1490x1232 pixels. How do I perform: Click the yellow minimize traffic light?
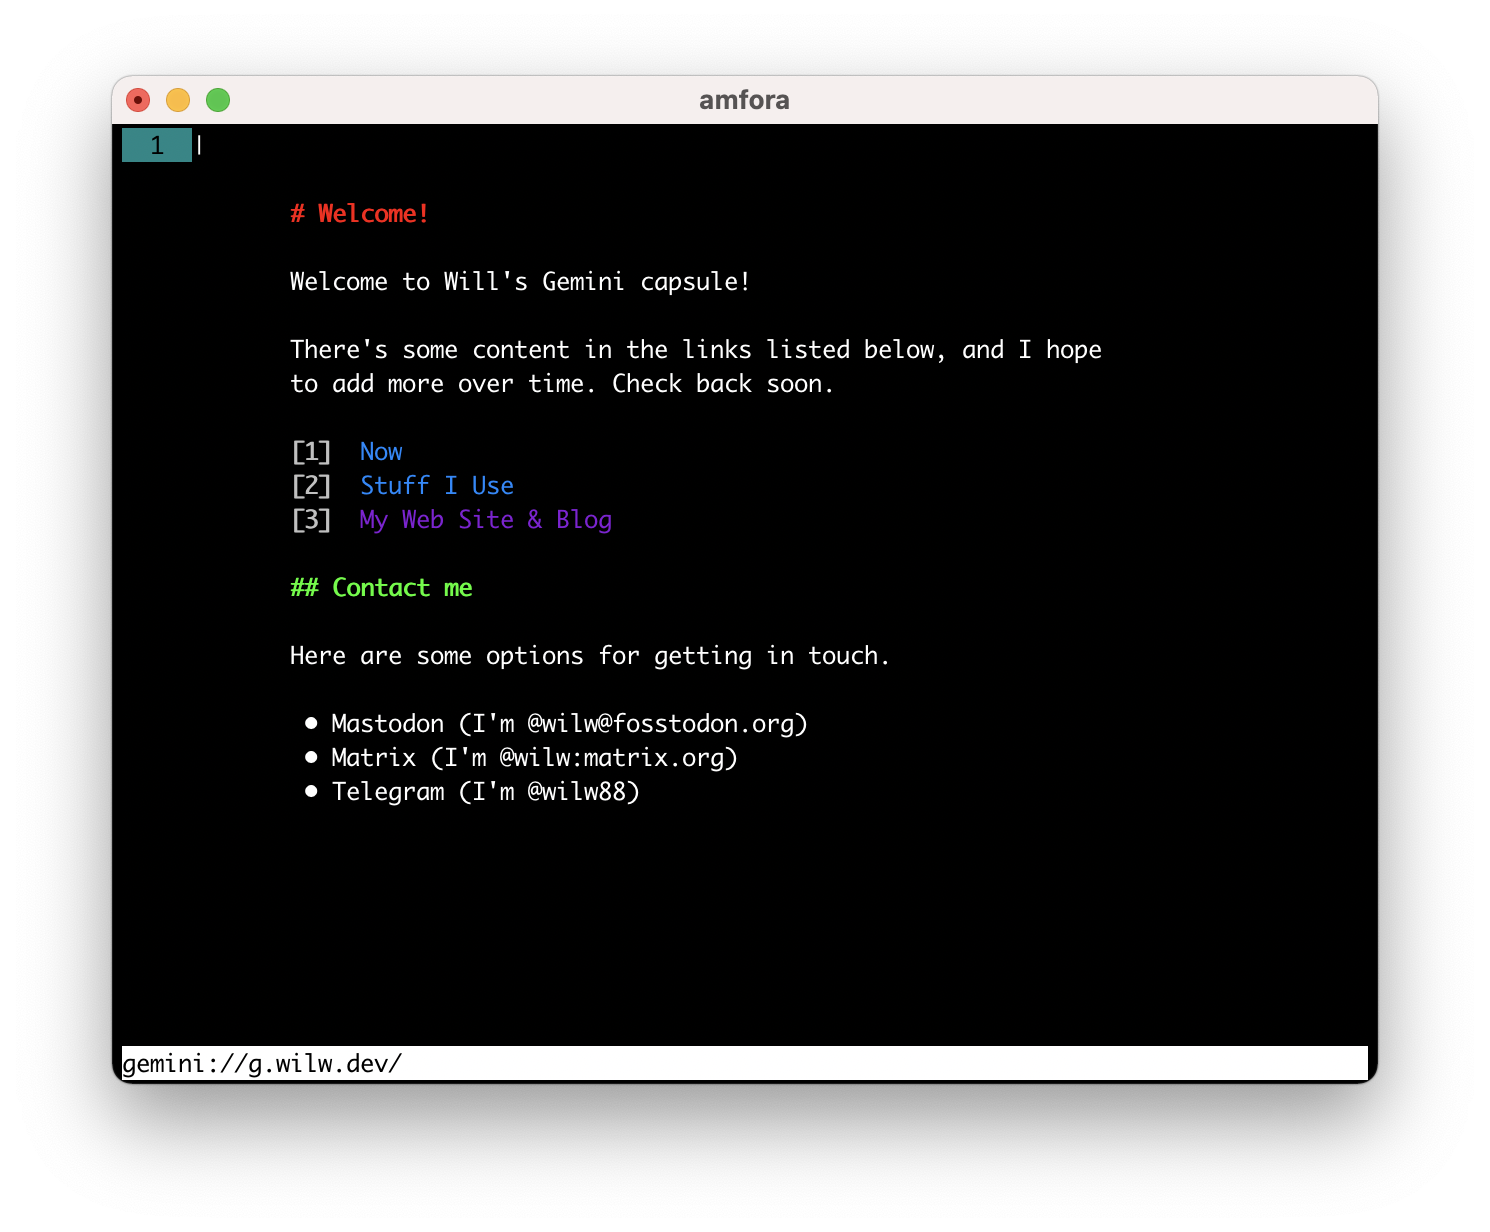(x=178, y=100)
